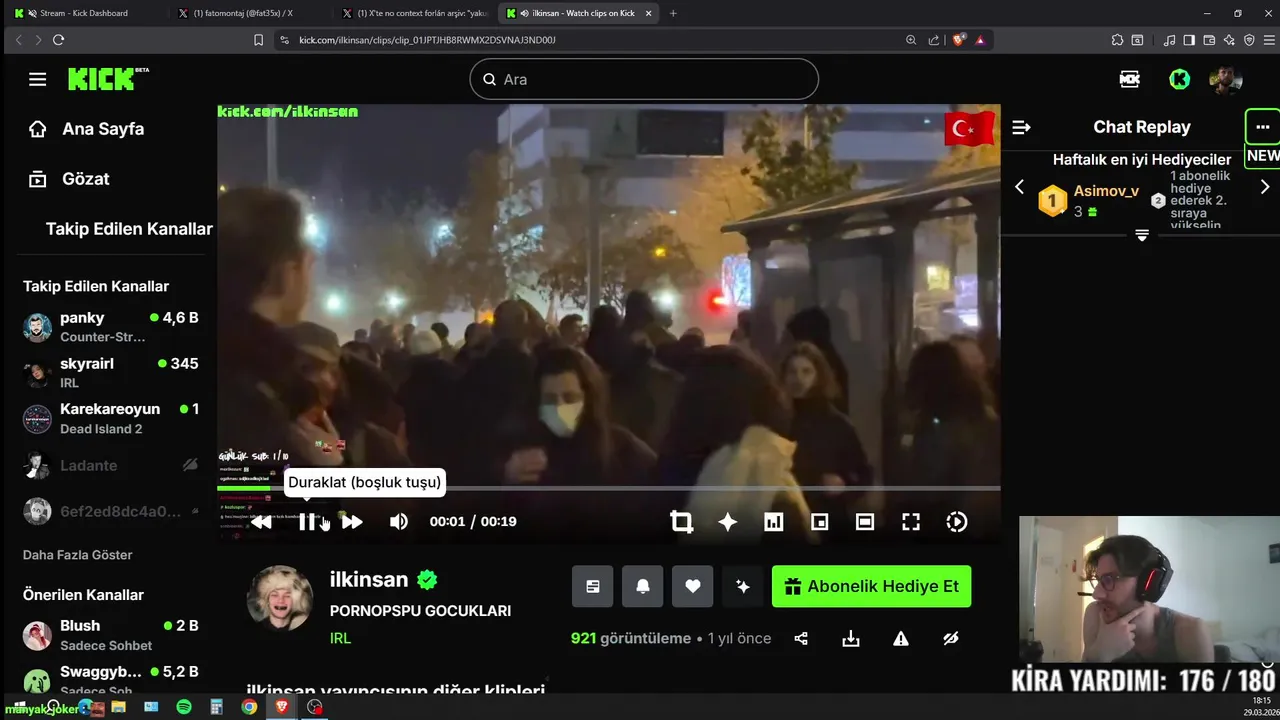This screenshot has width=1280, height=720.
Task: Pause the clip playback
Action: [x=307, y=522]
